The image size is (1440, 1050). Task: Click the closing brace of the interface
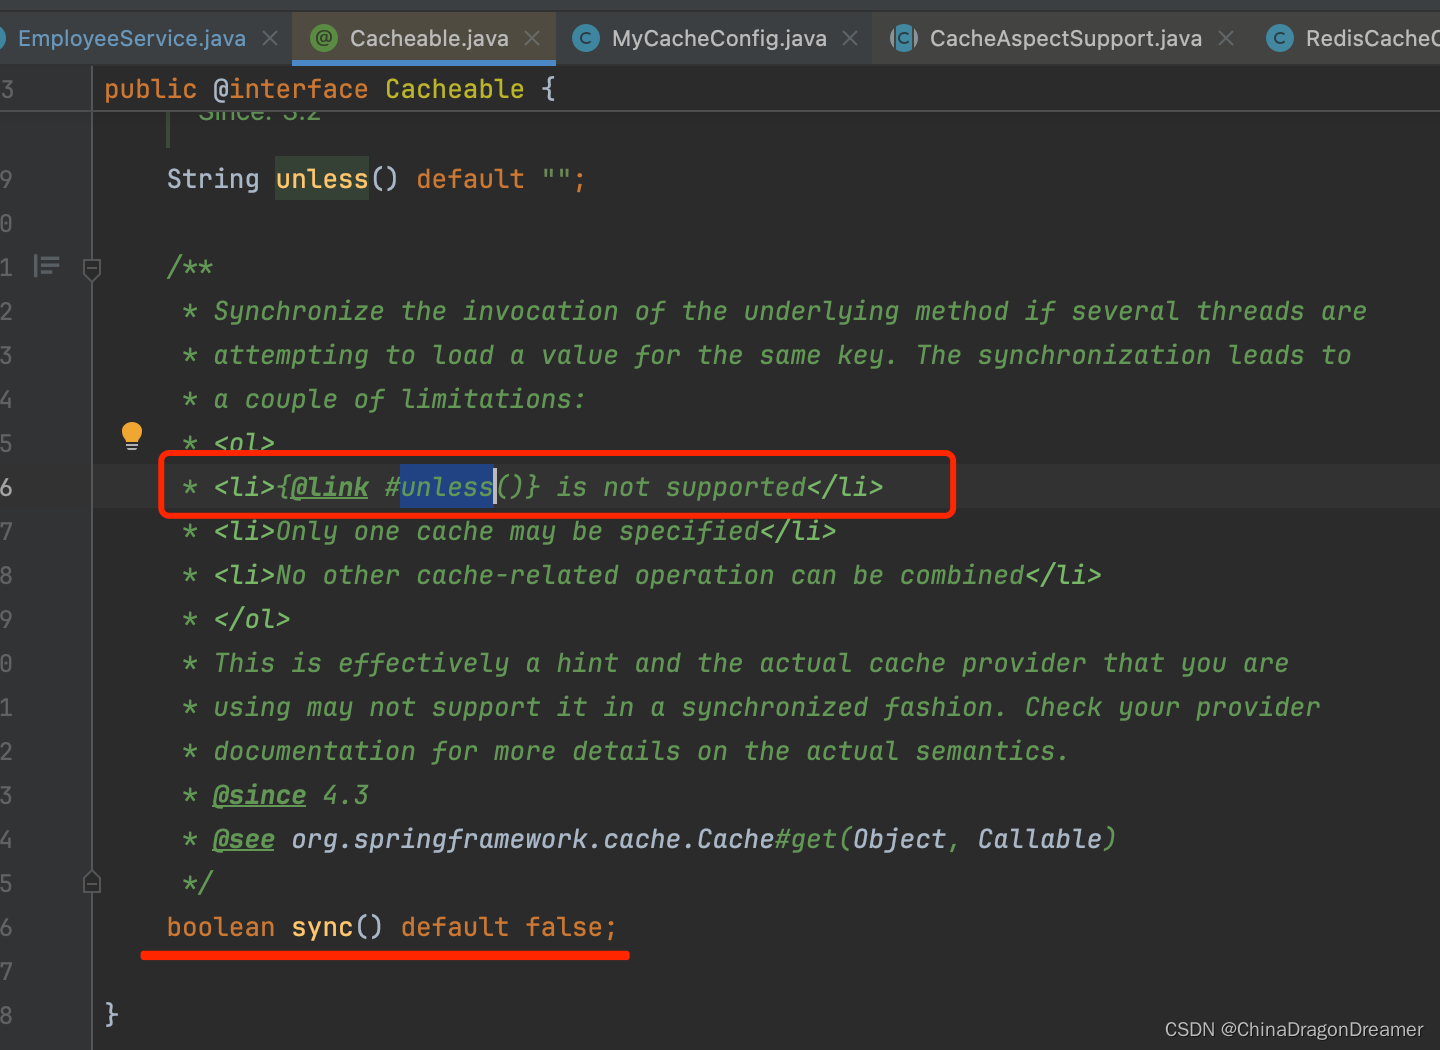point(112,1015)
